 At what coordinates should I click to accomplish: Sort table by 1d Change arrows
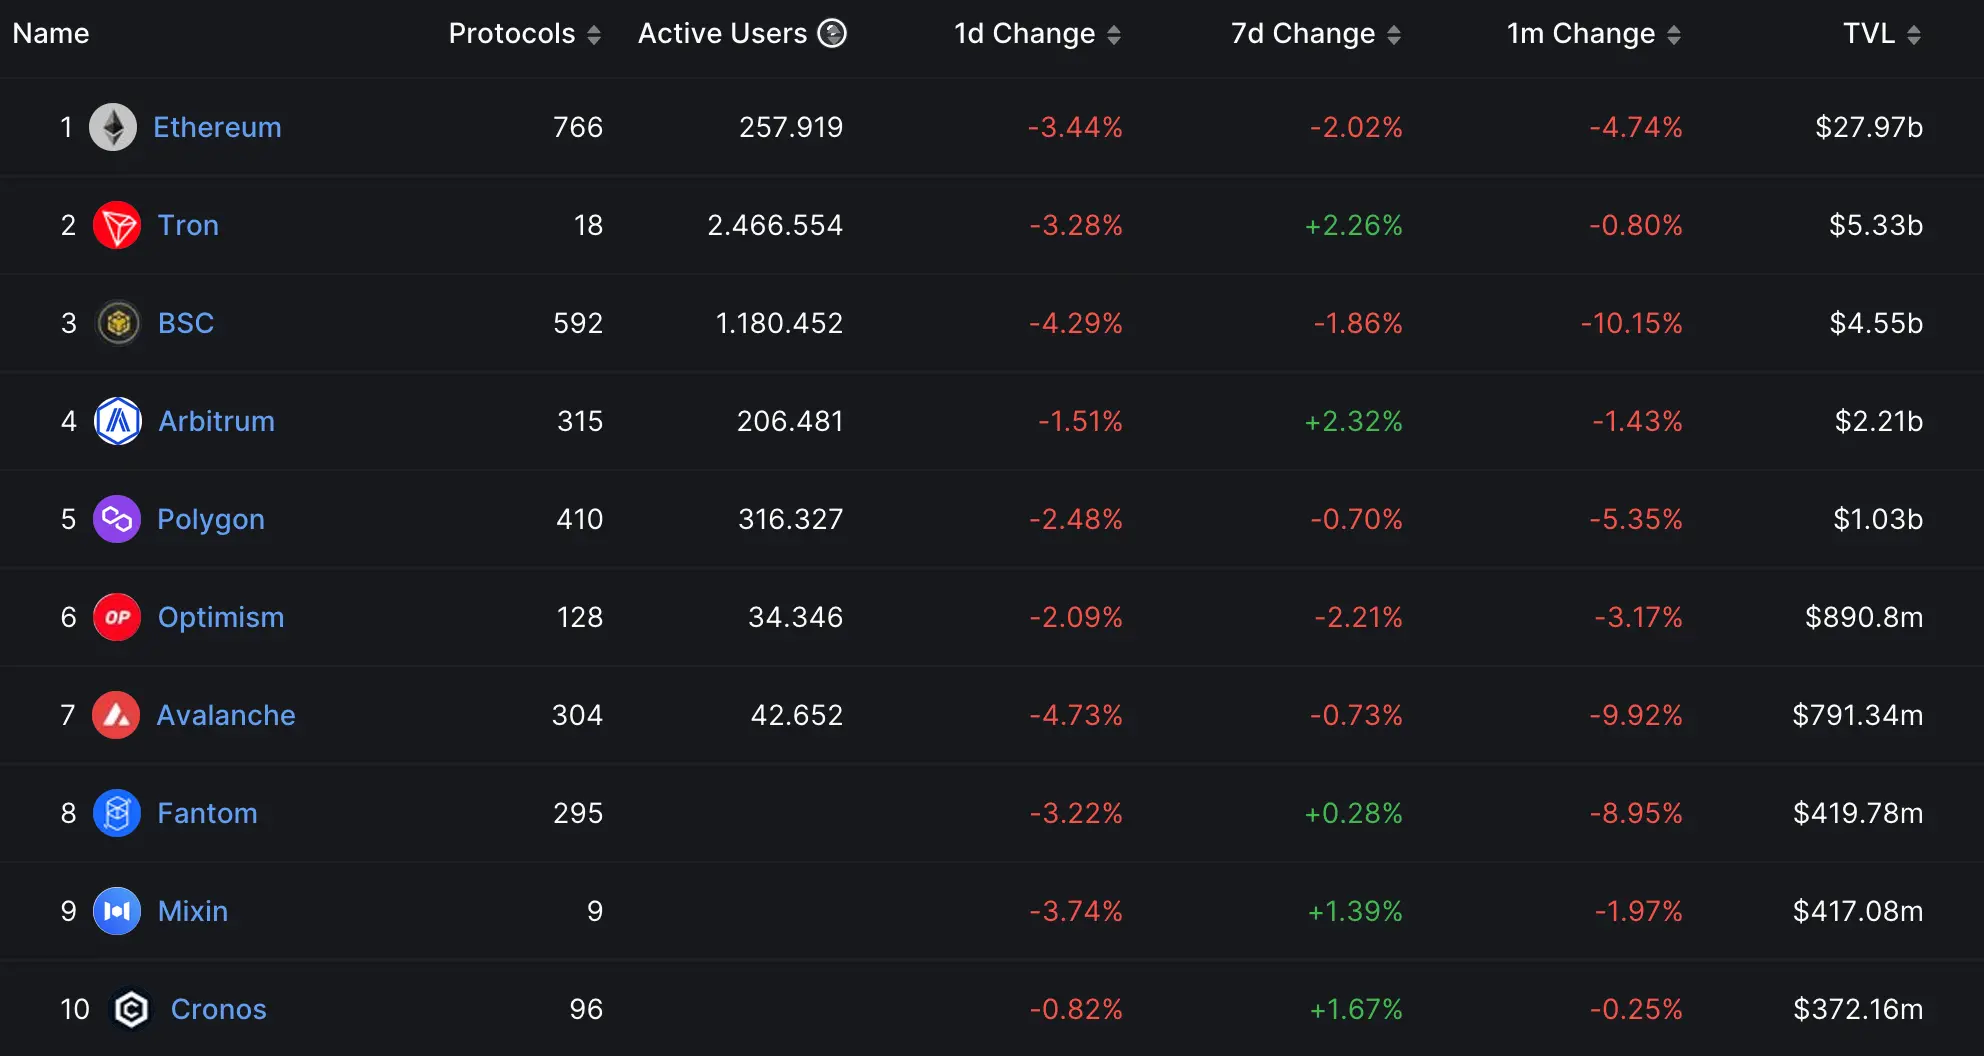[x=1114, y=35]
